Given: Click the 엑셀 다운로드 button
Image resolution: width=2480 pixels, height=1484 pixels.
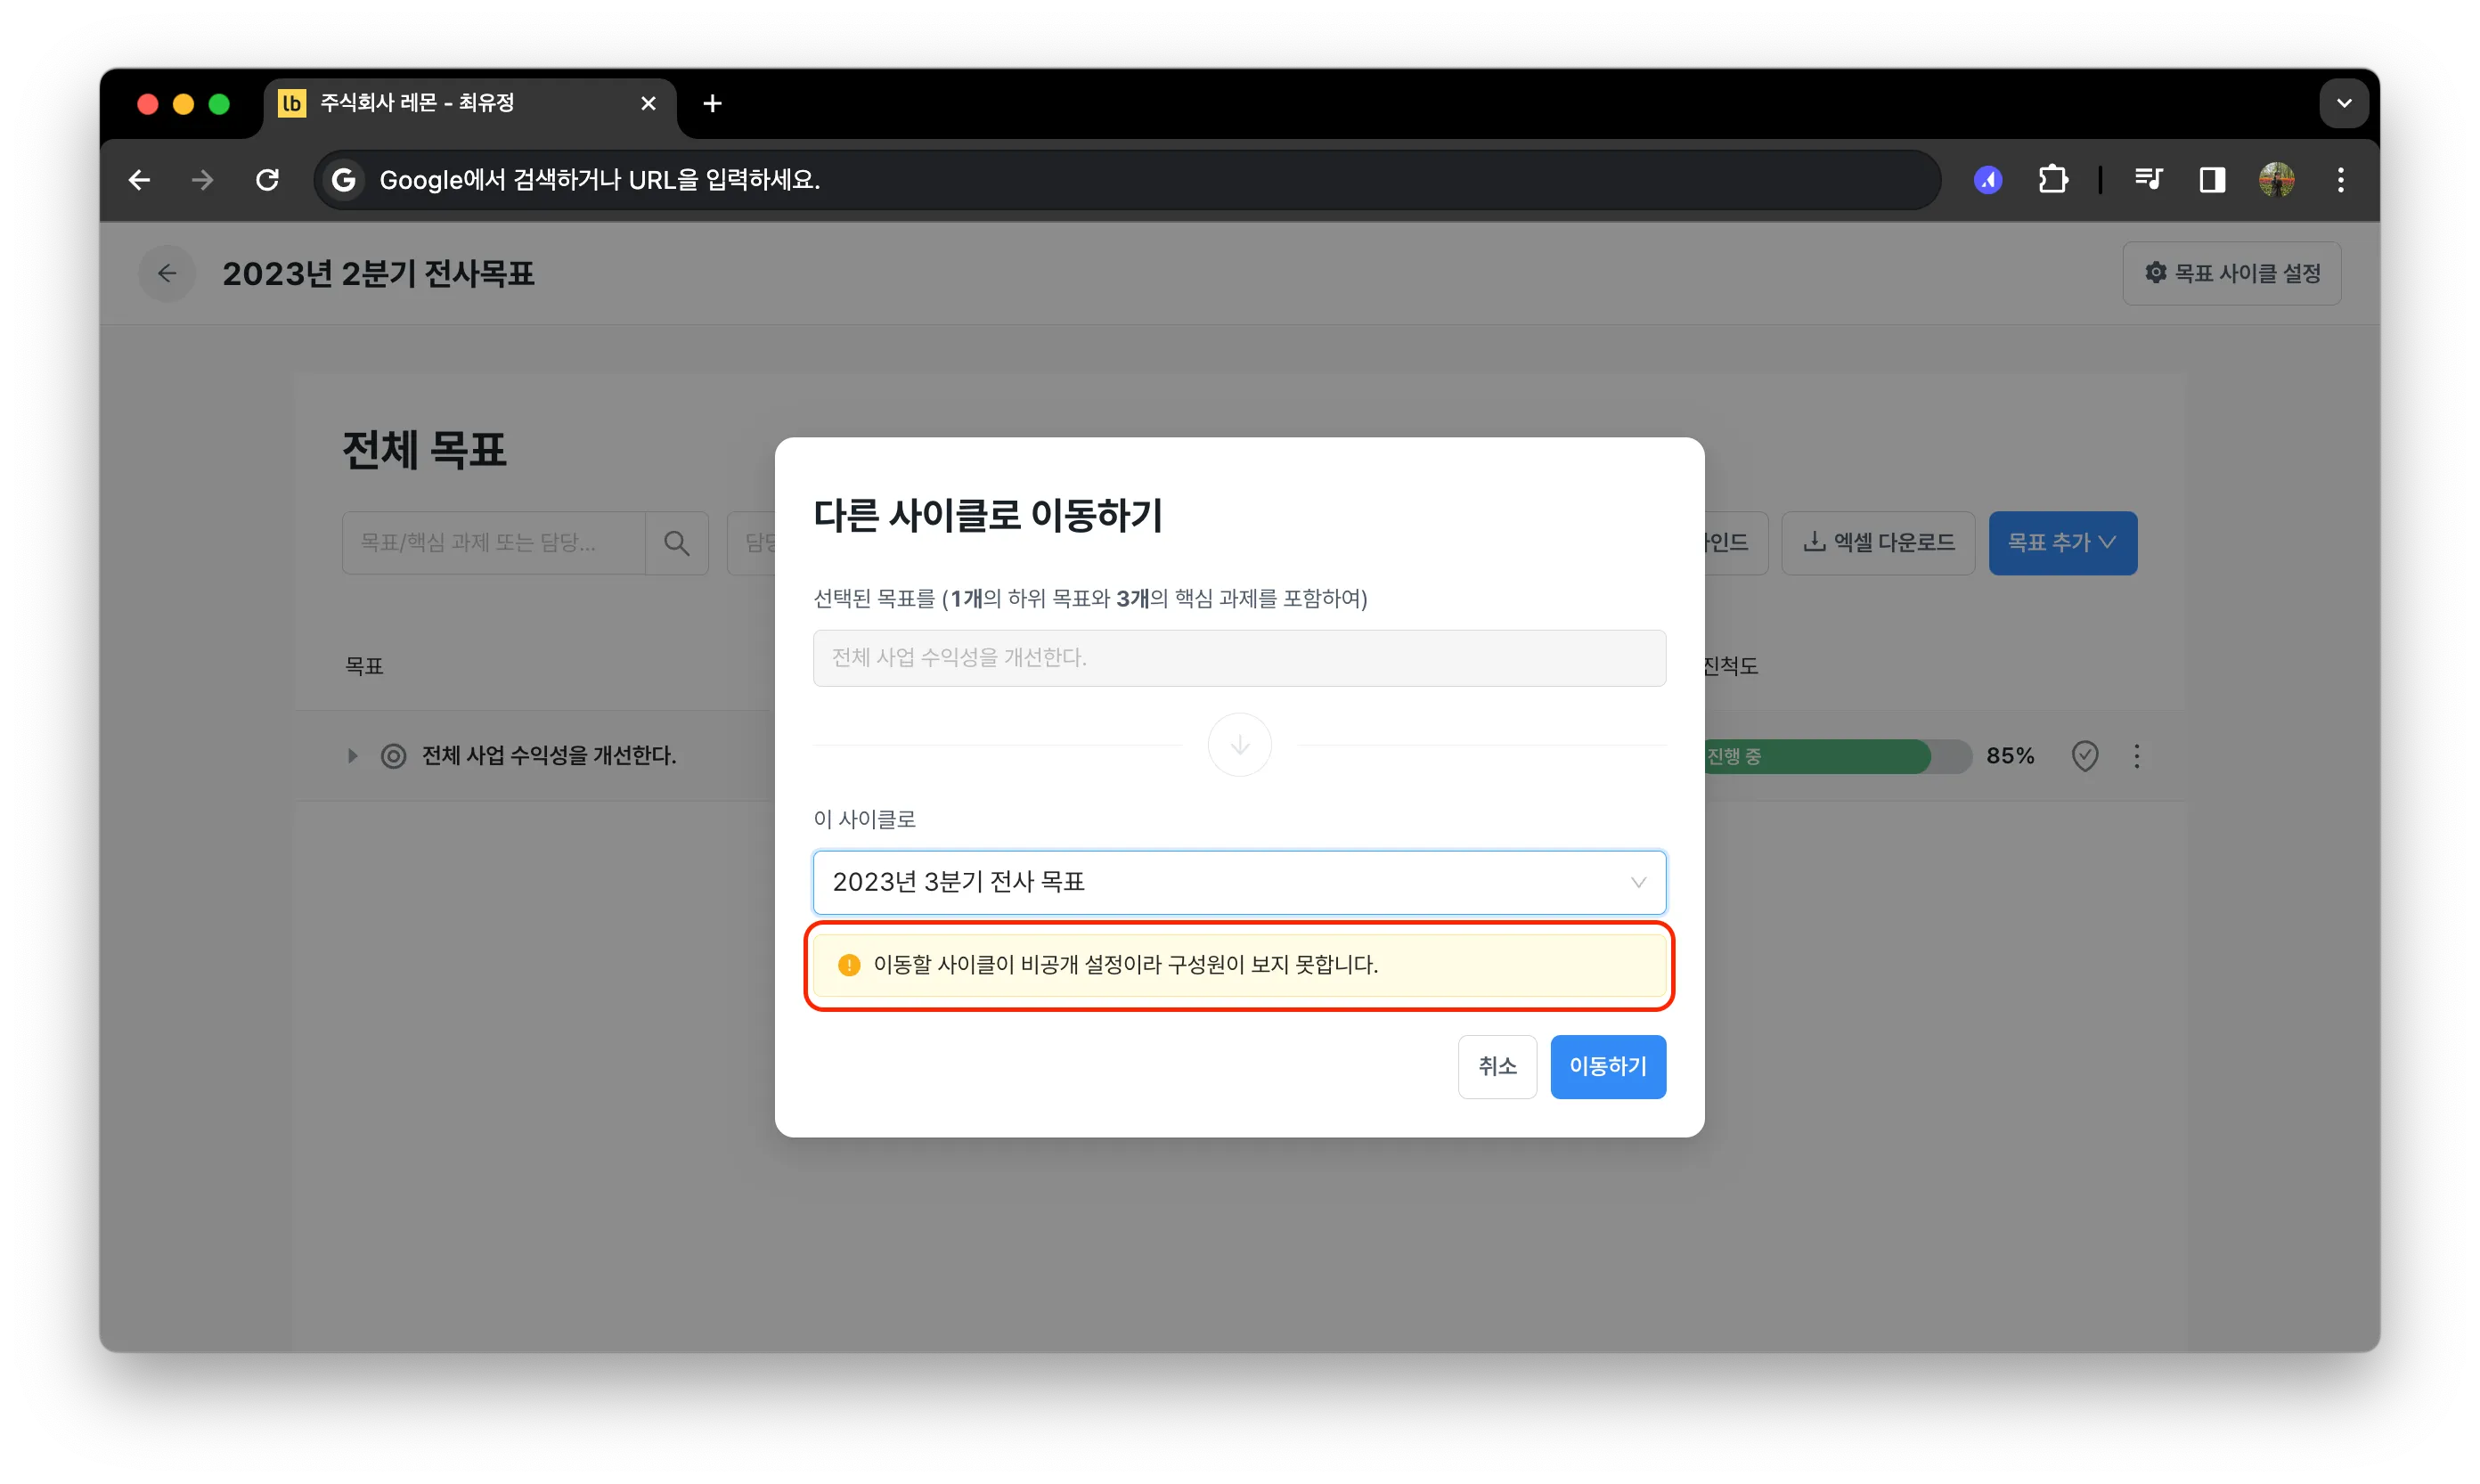Looking at the screenshot, I should pos(1878,543).
